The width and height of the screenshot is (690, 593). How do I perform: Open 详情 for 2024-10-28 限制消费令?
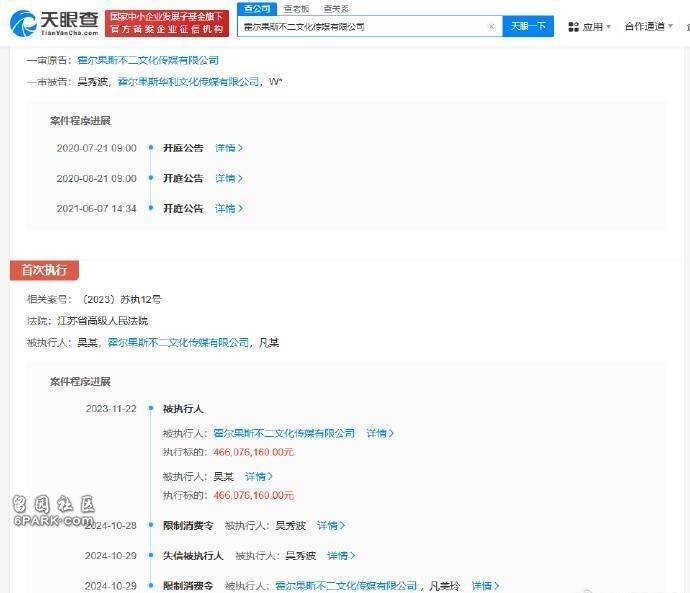[x=331, y=525]
